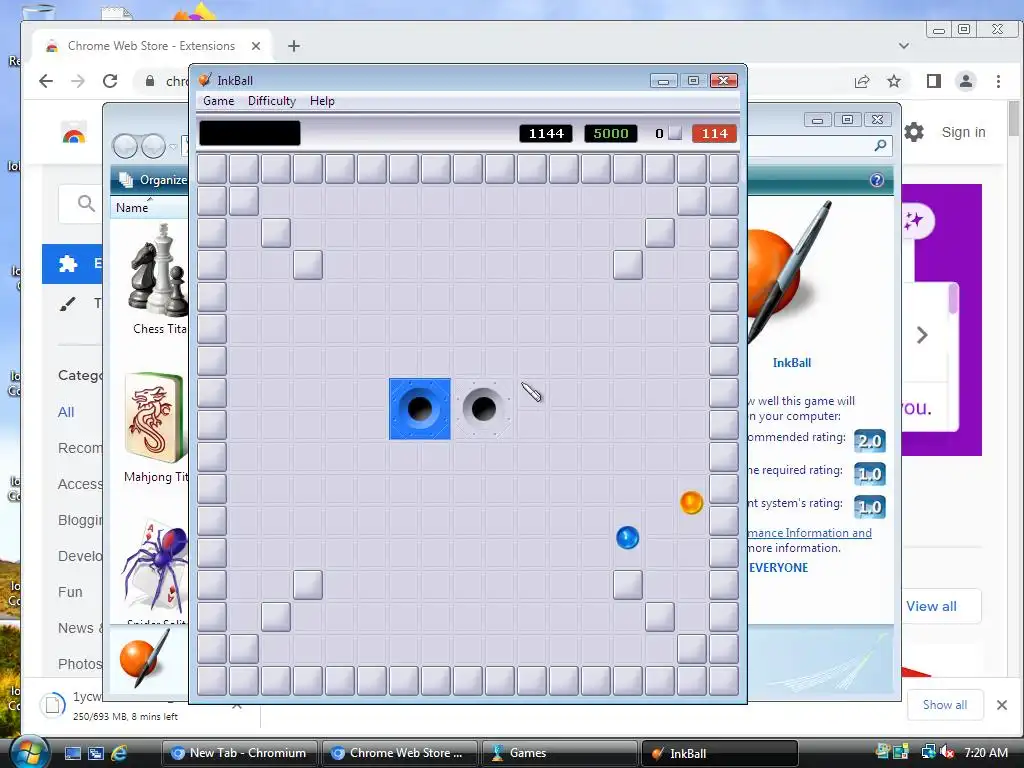Click the Games window help icon

pyautogui.click(x=876, y=180)
